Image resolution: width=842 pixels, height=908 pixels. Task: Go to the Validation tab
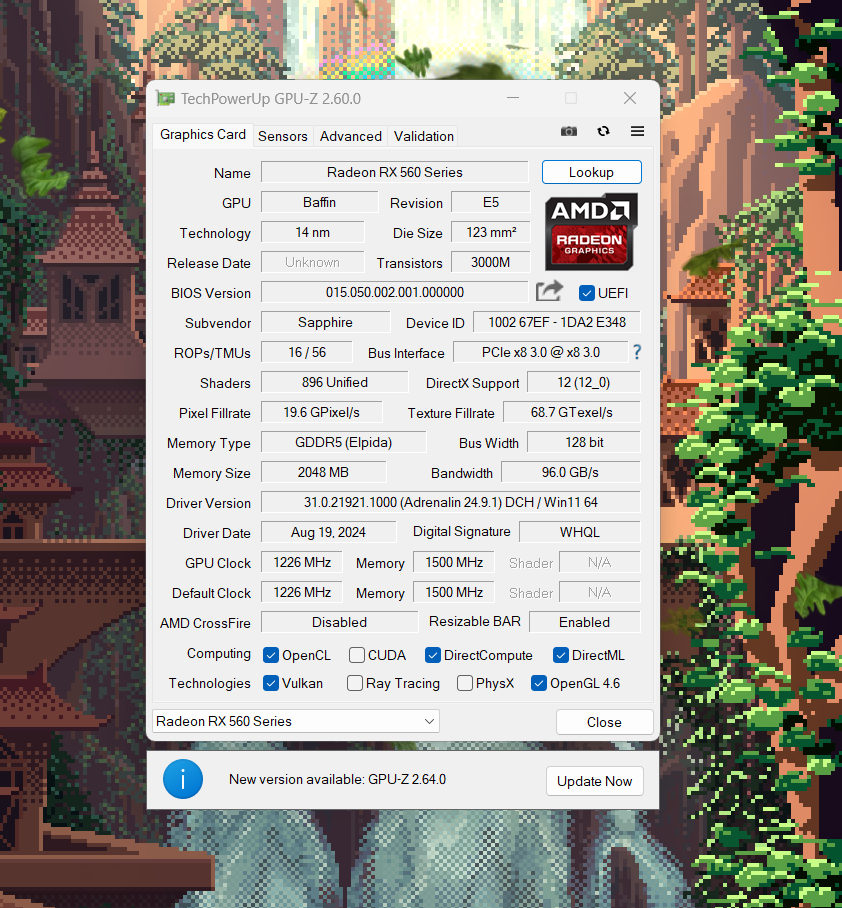[423, 136]
